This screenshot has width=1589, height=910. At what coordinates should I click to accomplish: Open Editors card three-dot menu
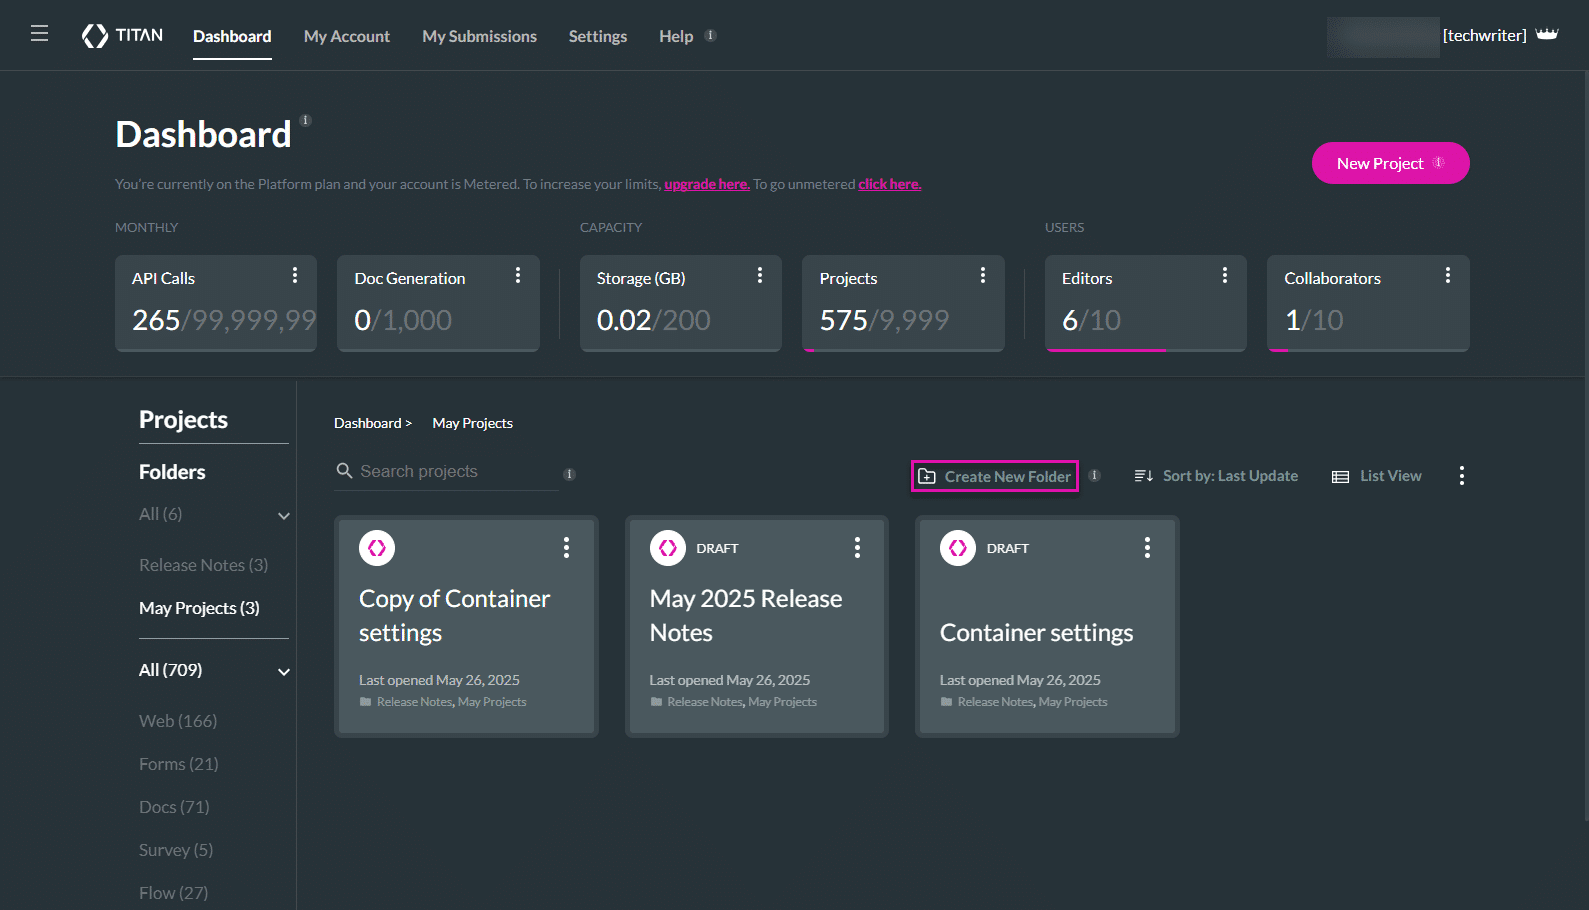pyautogui.click(x=1224, y=276)
